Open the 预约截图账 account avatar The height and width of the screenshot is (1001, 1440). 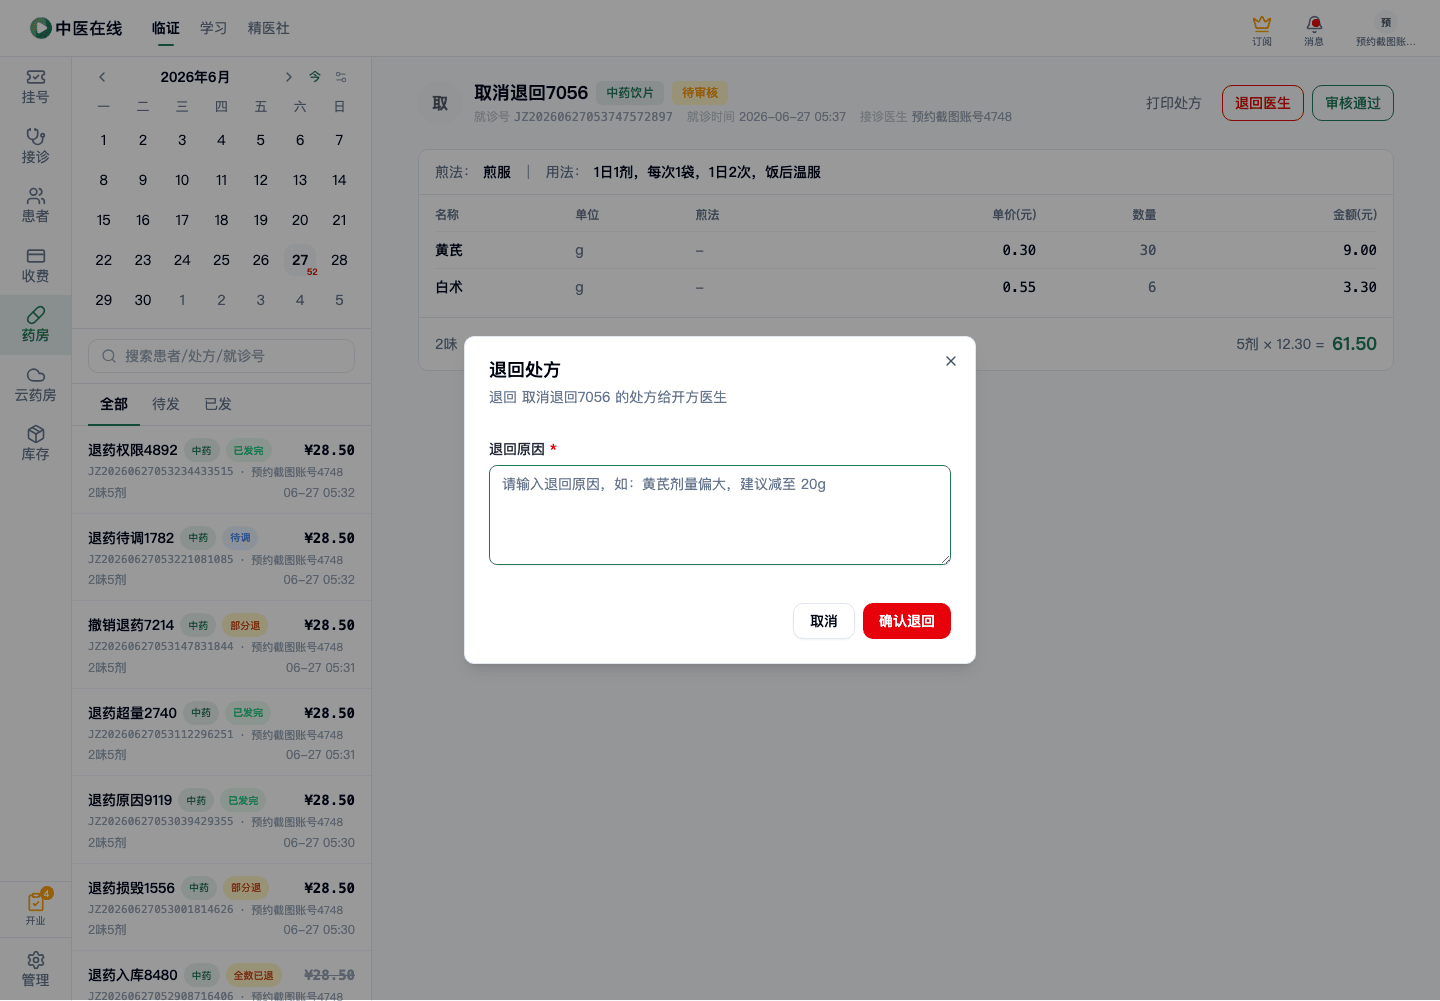tap(1386, 30)
